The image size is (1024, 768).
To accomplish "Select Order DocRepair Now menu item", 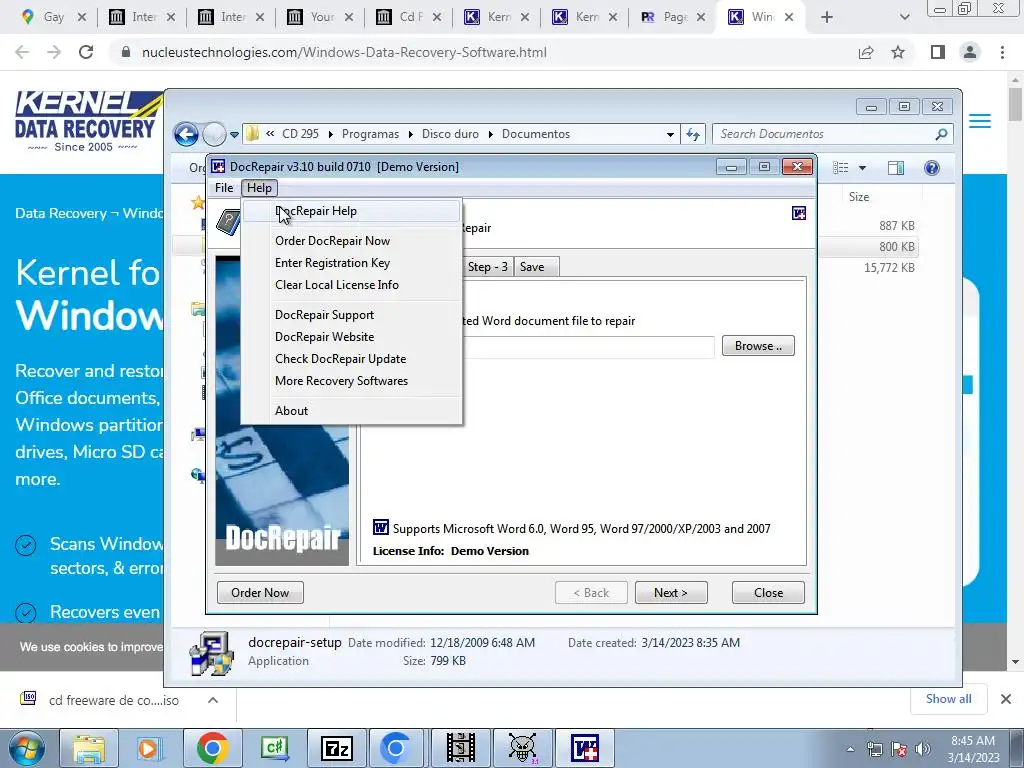I will click(x=352, y=241).
